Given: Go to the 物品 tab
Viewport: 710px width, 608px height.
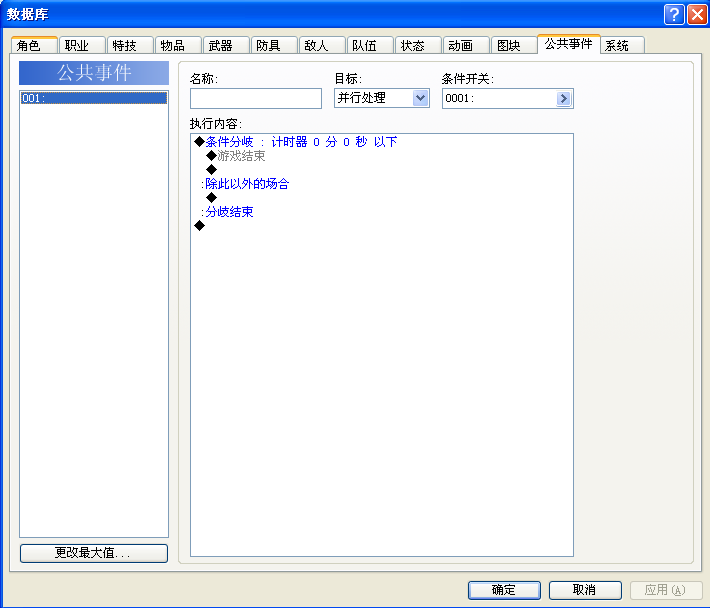Looking at the screenshot, I should pyautogui.click(x=178, y=45).
